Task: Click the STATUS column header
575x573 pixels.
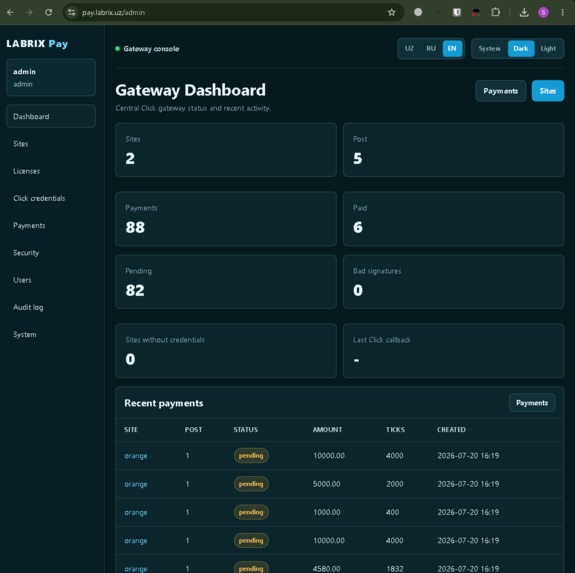Action: 246,430
